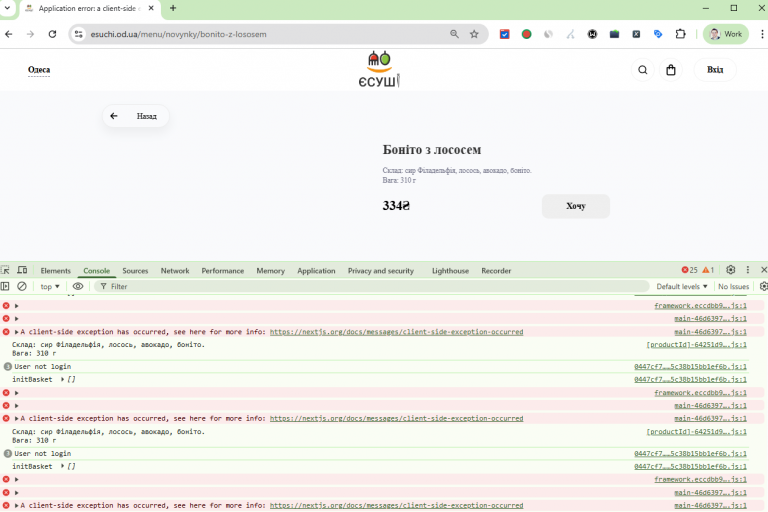Bookmark this page with the star icon
Viewport: 768px width, 512px height.
point(474,34)
